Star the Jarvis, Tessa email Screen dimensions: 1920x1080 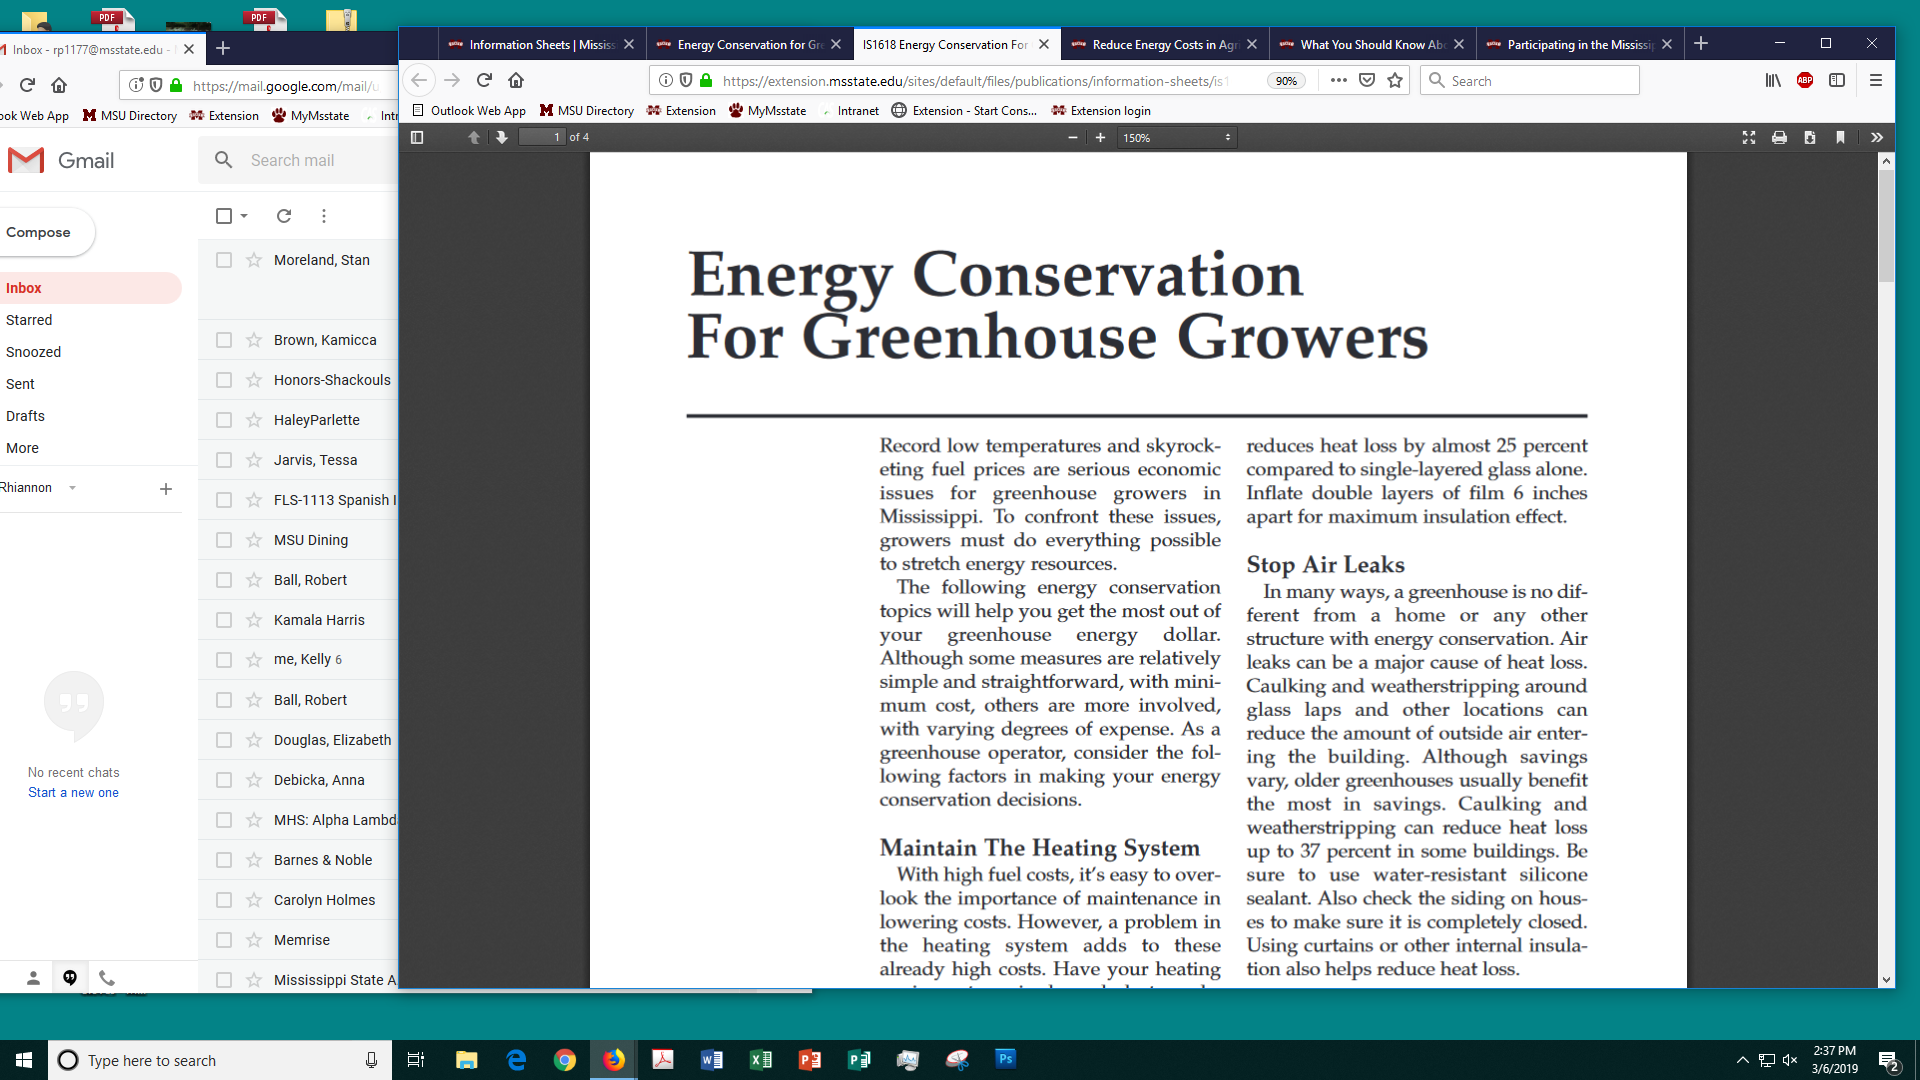(x=254, y=460)
